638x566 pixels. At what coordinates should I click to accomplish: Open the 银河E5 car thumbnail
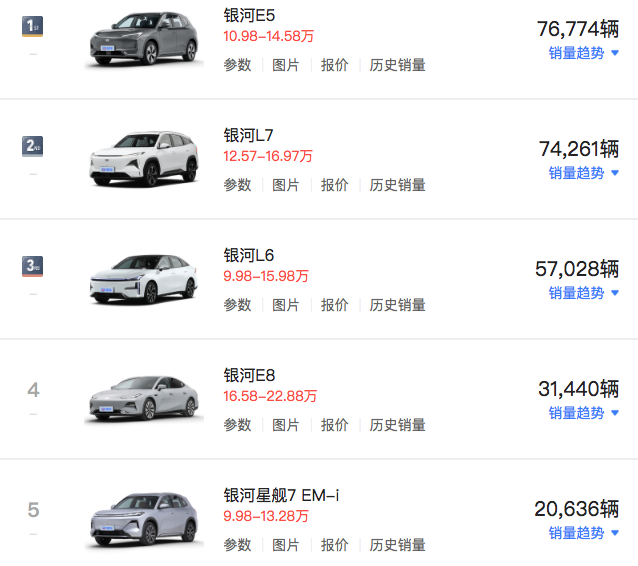144,40
